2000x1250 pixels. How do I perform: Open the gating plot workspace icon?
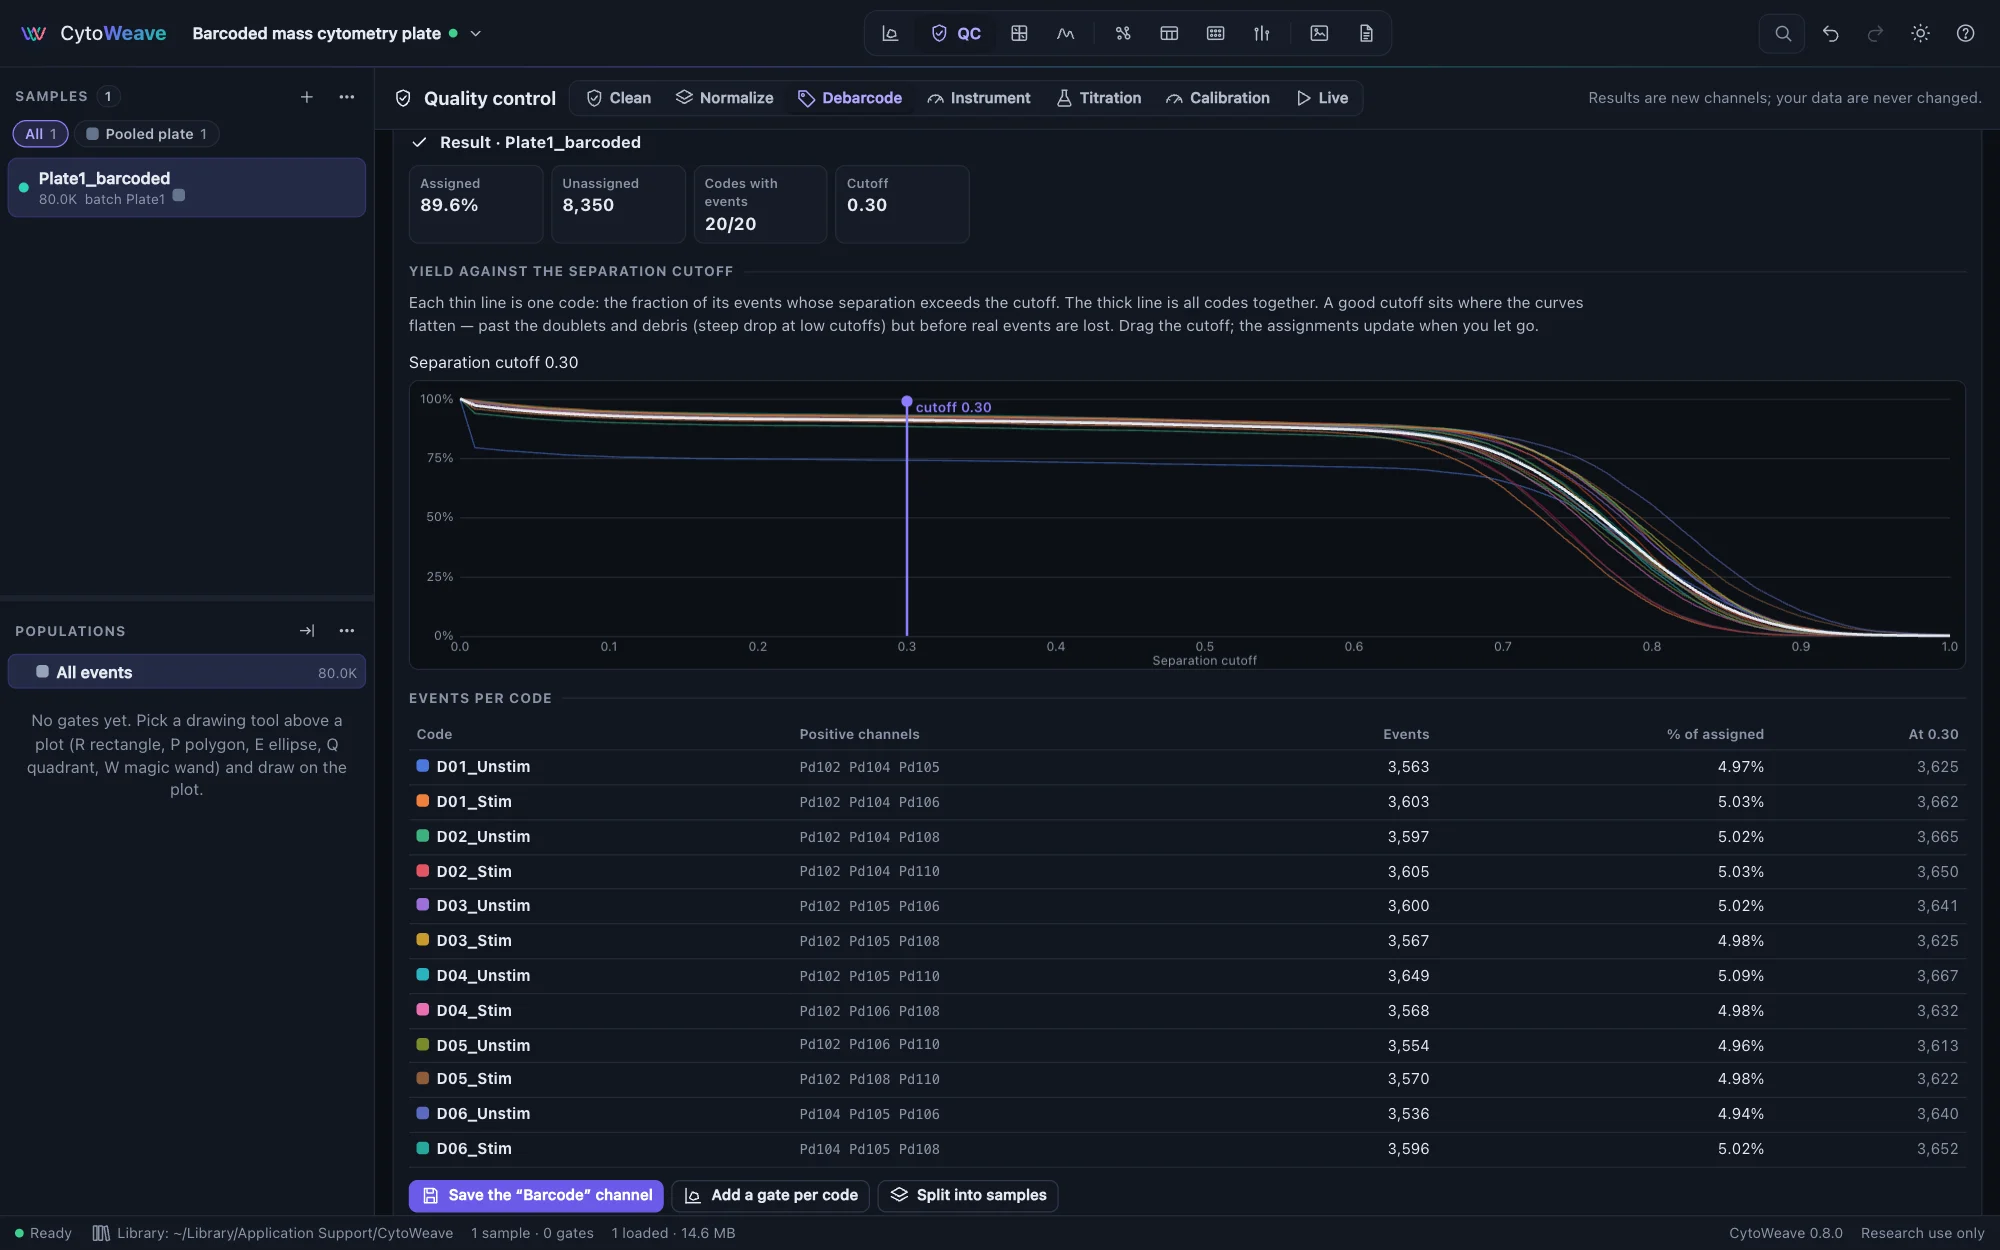(x=889, y=33)
